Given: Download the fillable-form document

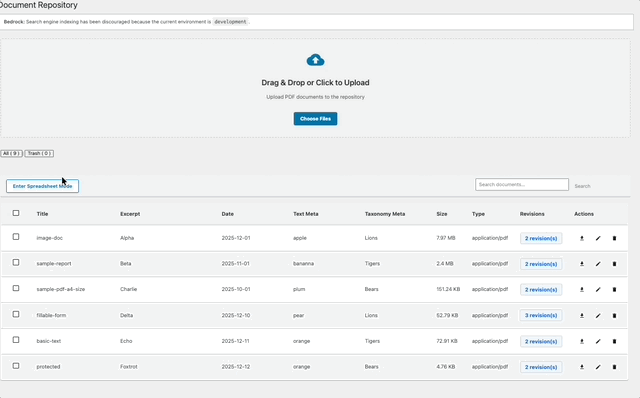Looking at the screenshot, I should pos(582,316).
